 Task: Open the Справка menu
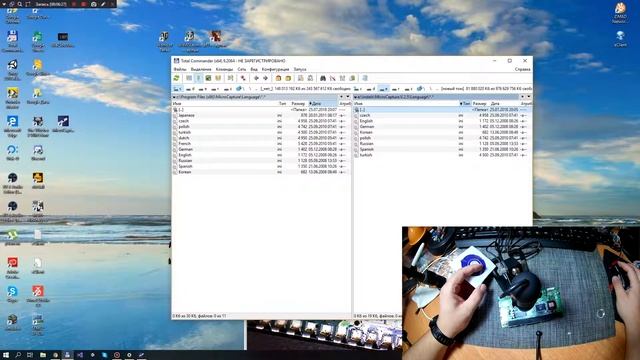522,69
